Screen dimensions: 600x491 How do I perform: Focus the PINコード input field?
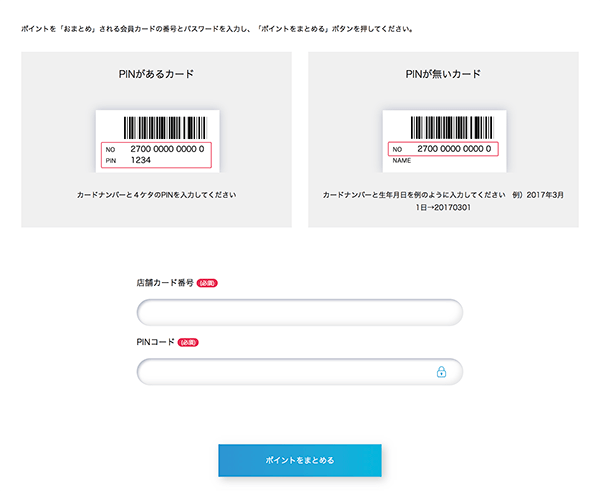(x=300, y=372)
